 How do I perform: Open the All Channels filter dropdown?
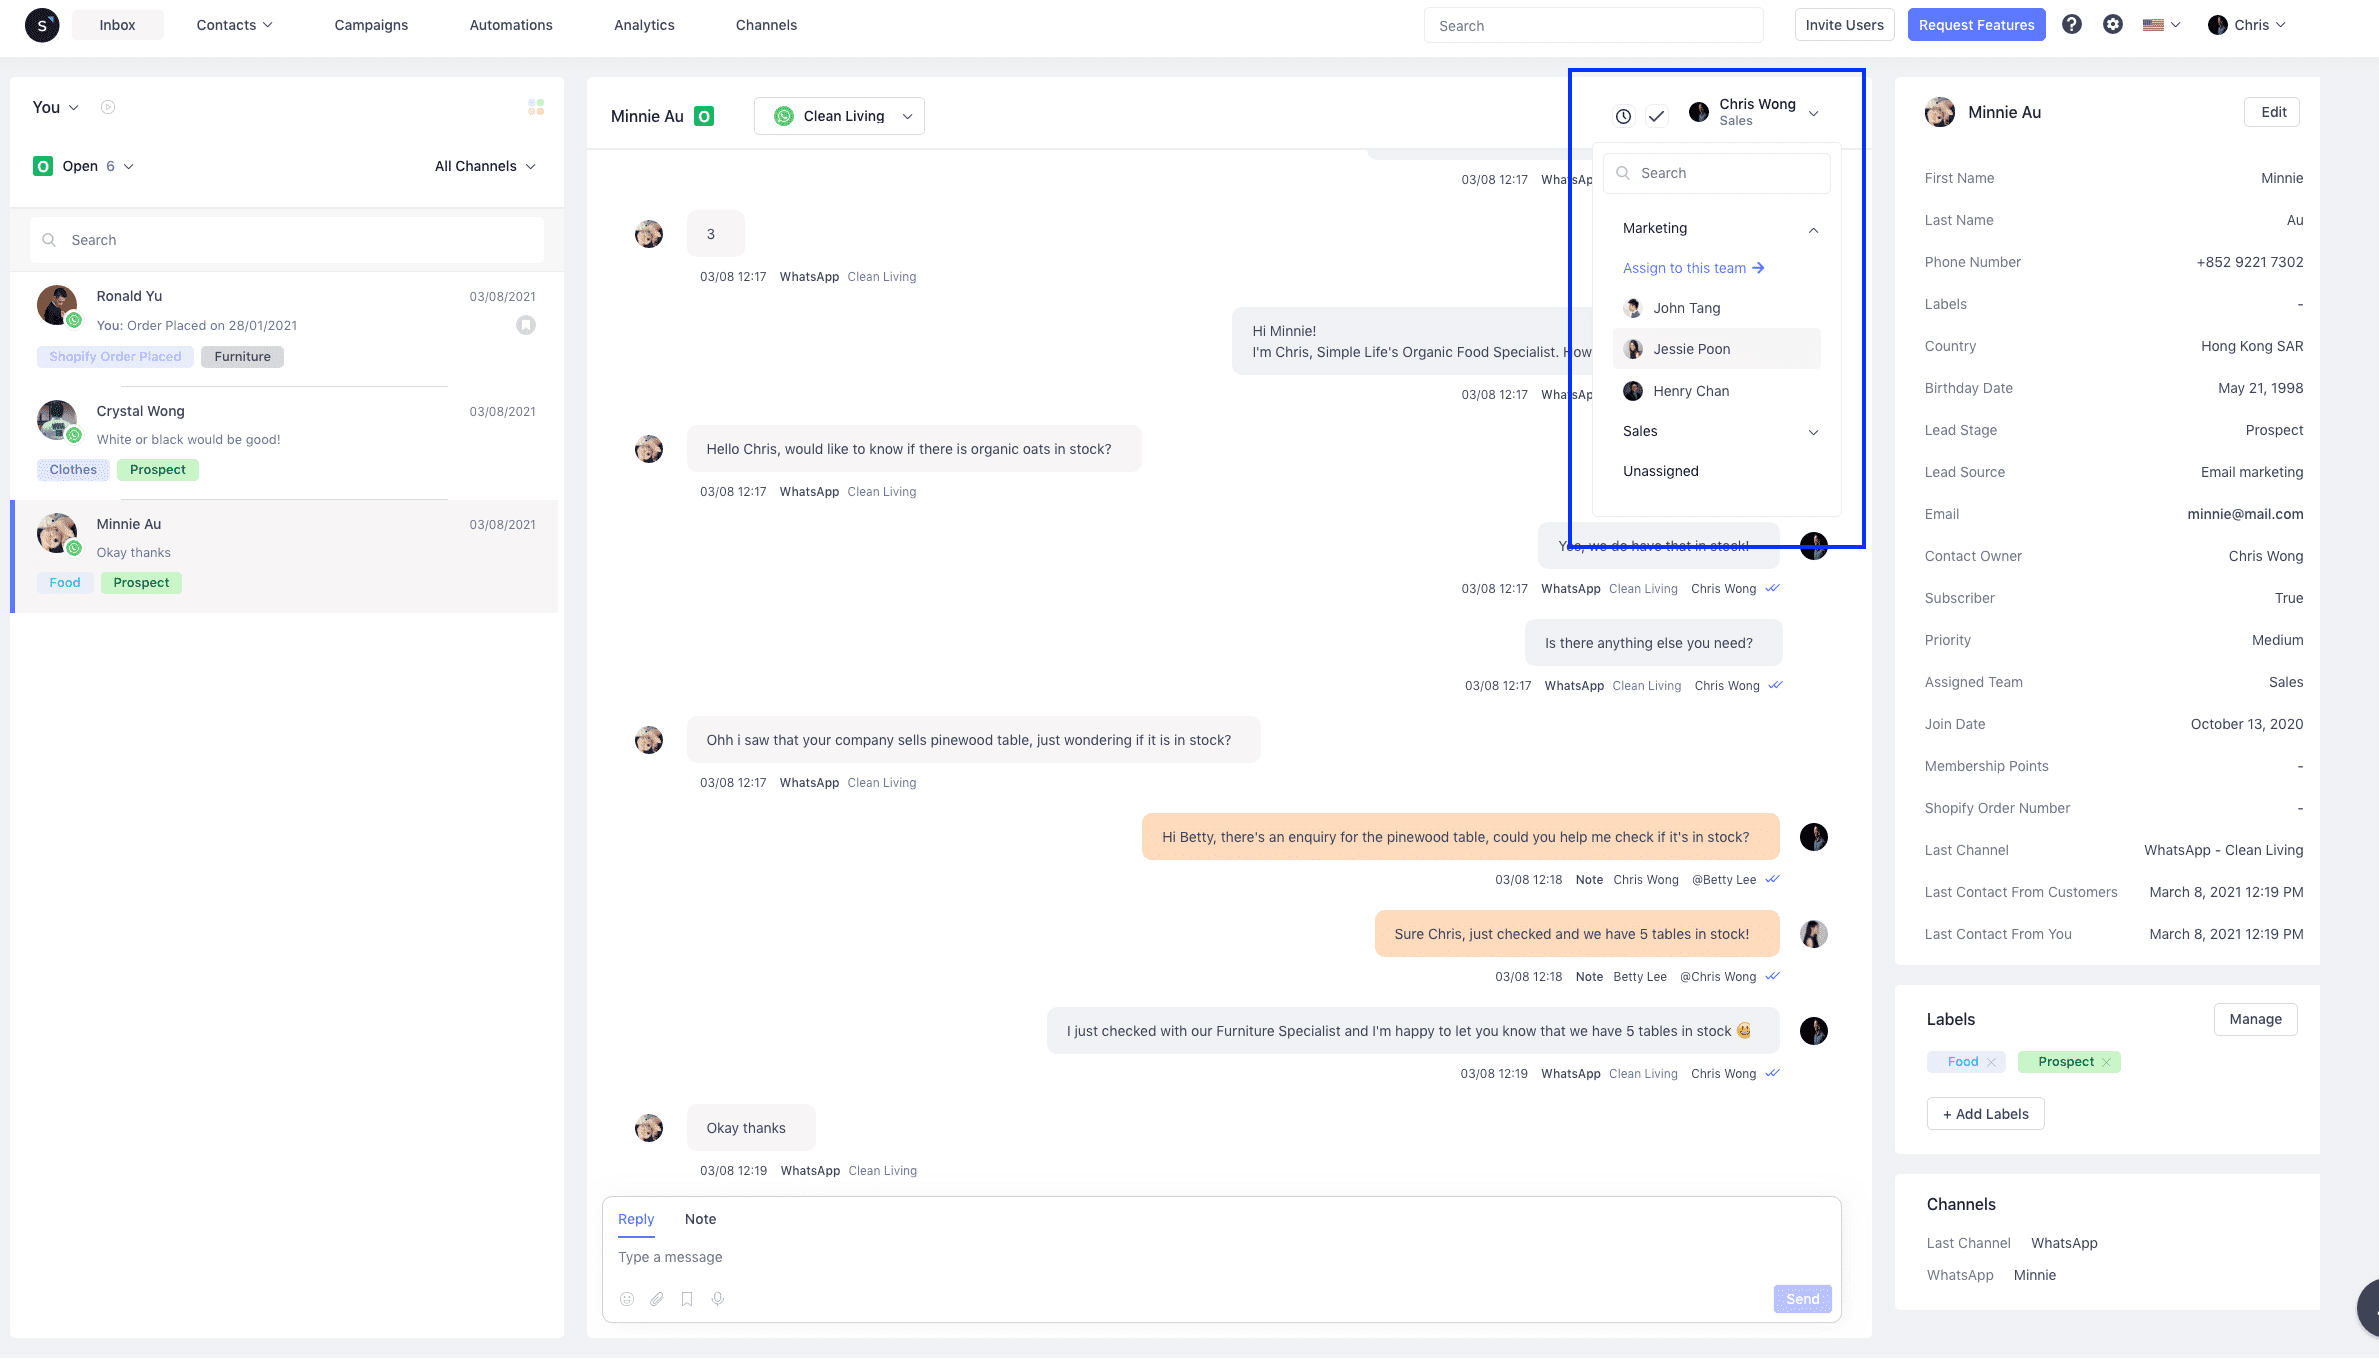pyautogui.click(x=485, y=165)
